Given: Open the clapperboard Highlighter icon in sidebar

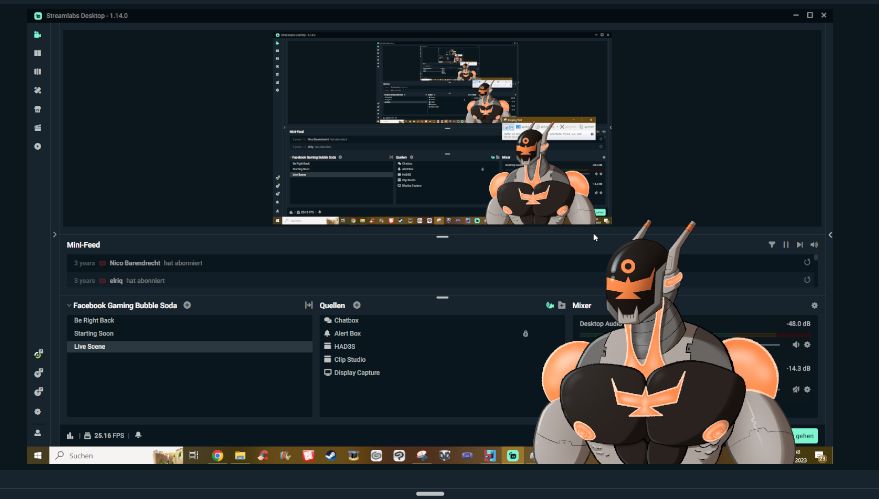Looking at the screenshot, I should 38,128.
